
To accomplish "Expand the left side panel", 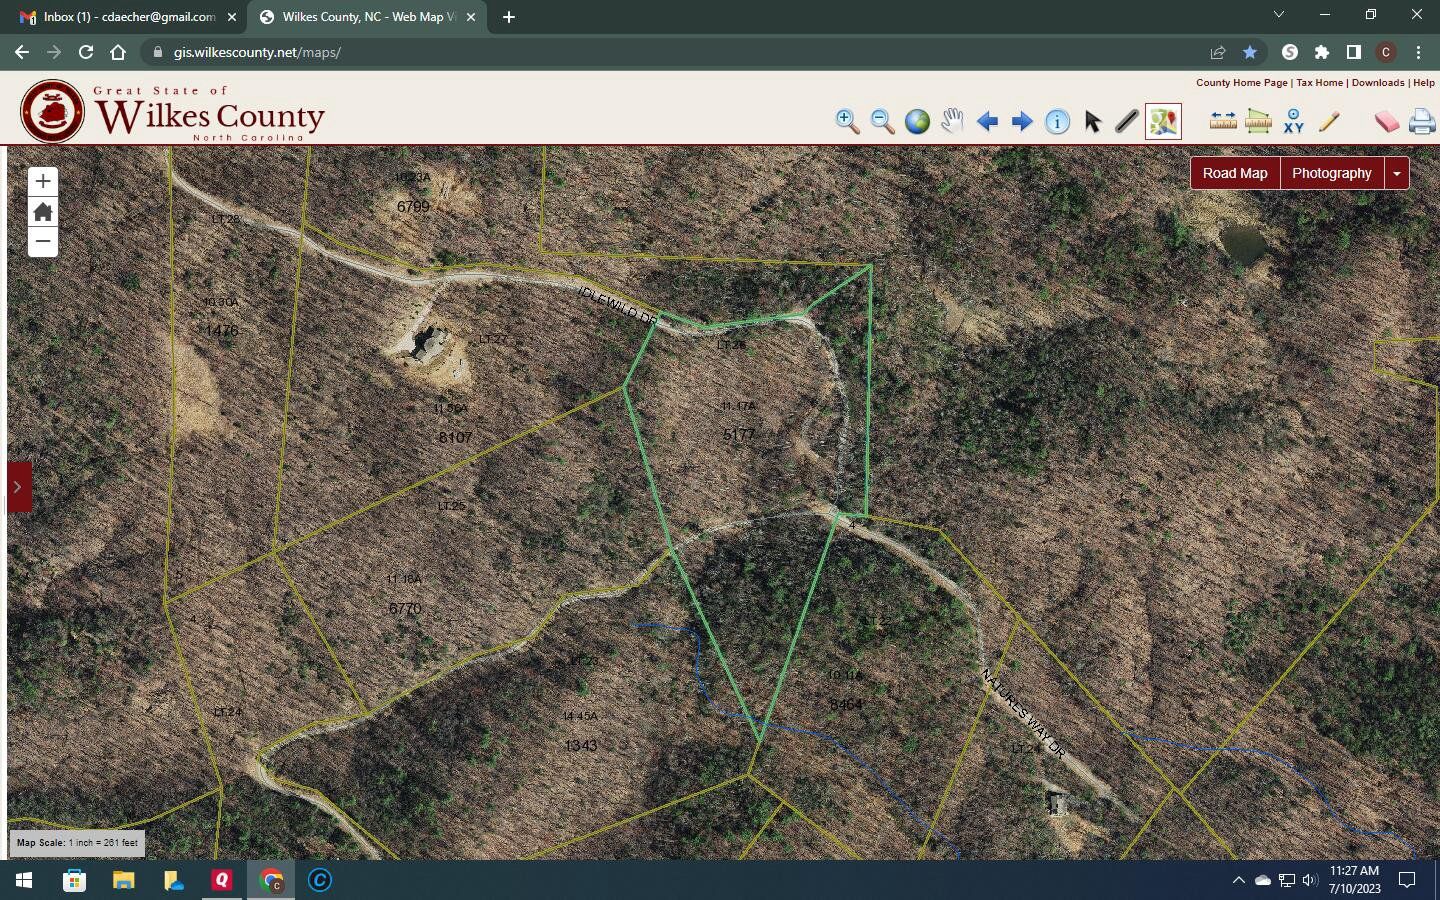I will (17, 487).
